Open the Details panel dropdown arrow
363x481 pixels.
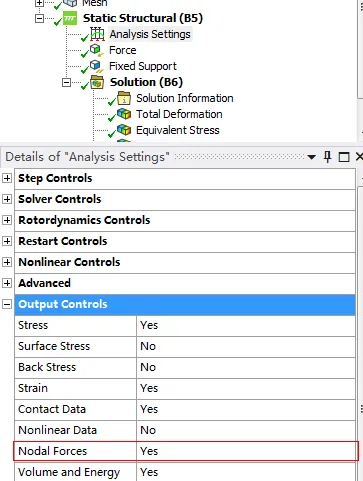(311, 157)
